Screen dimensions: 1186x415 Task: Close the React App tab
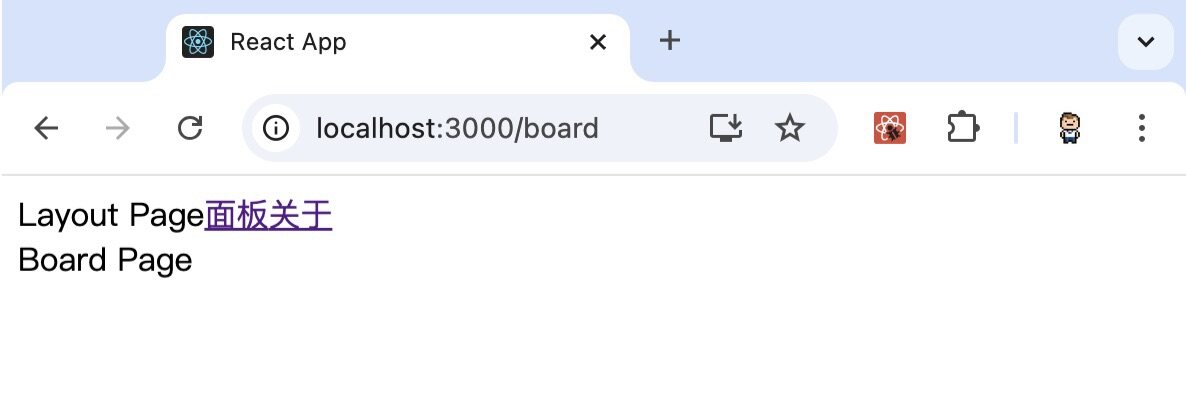point(598,42)
